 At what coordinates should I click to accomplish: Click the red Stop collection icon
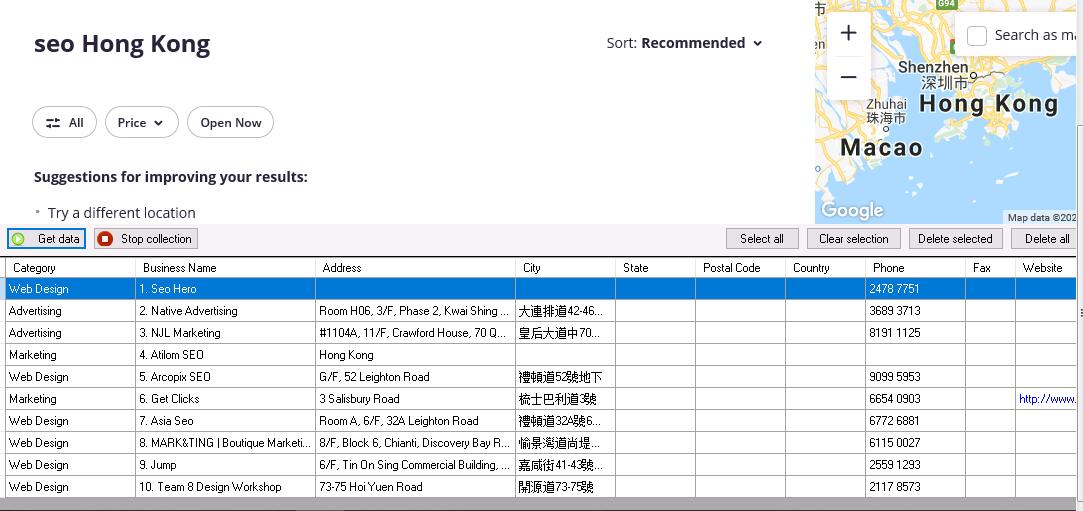(x=105, y=239)
